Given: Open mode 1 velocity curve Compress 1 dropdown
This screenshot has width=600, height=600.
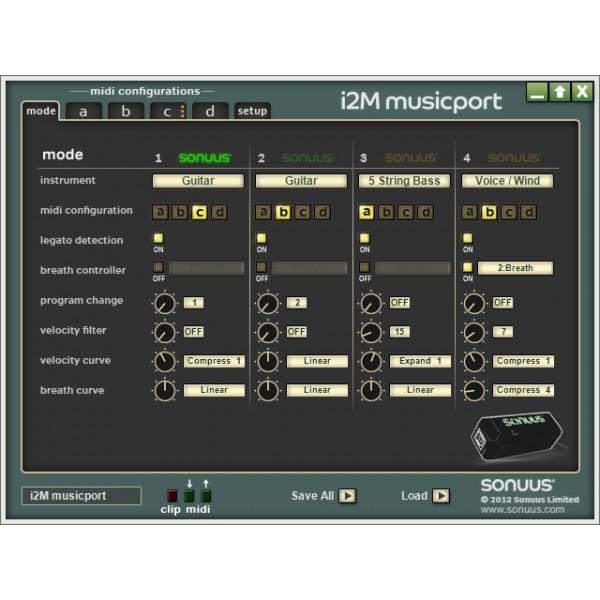Looking at the screenshot, I should tap(214, 361).
